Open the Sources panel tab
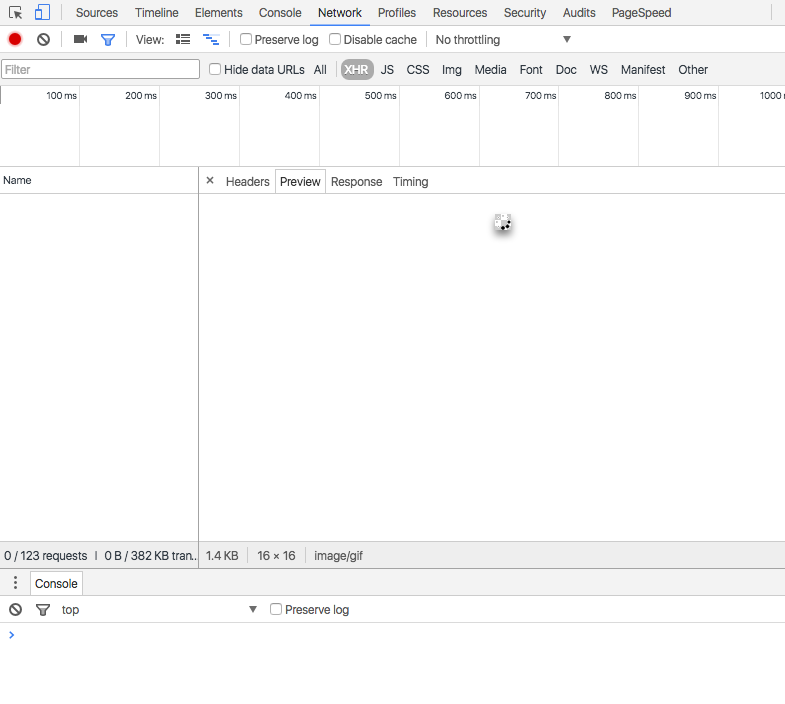Viewport: 785px width, 704px height. point(97,13)
